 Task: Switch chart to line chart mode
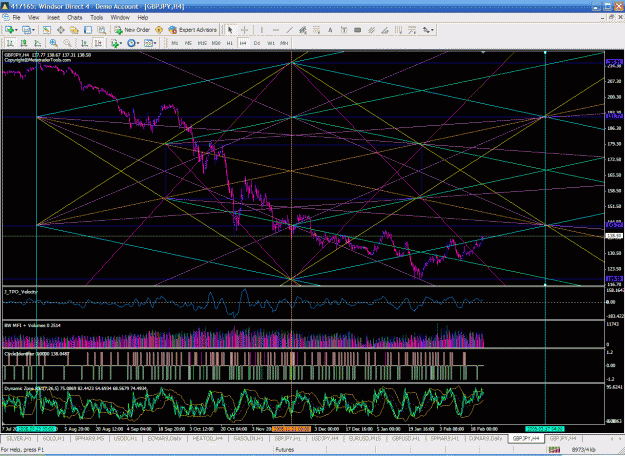(x=37, y=43)
